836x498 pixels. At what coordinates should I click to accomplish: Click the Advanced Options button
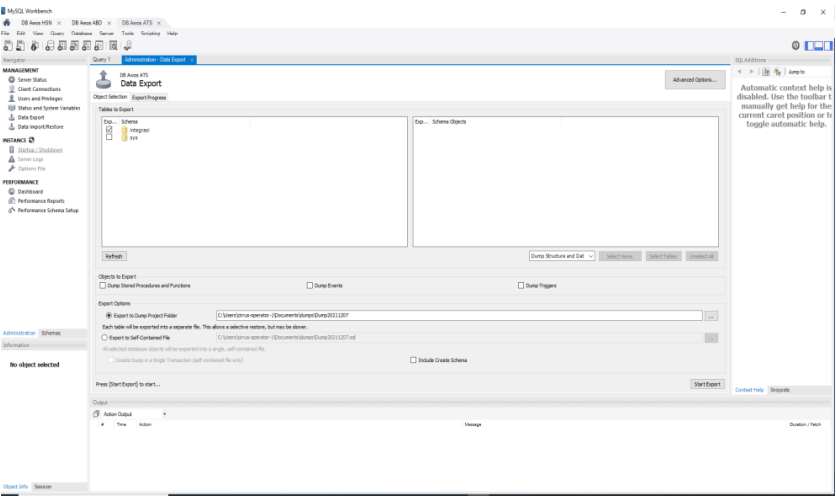(x=693, y=79)
